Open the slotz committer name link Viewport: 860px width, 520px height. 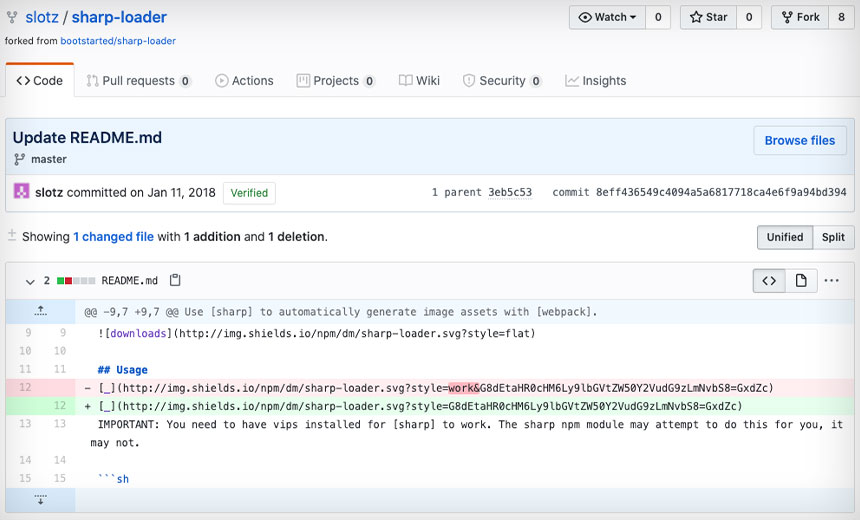click(49, 193)
